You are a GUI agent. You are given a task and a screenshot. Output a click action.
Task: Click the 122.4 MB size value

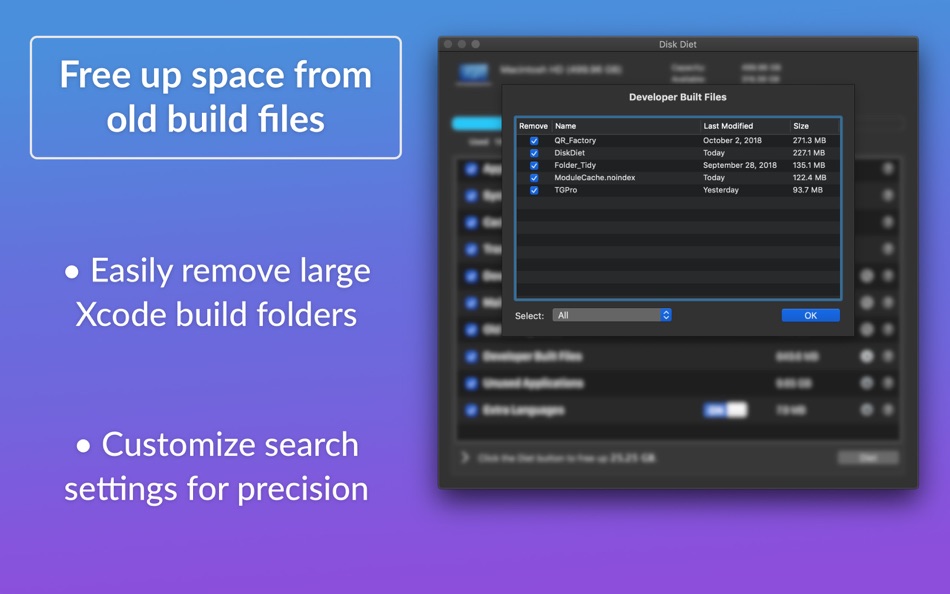(809, 178)
